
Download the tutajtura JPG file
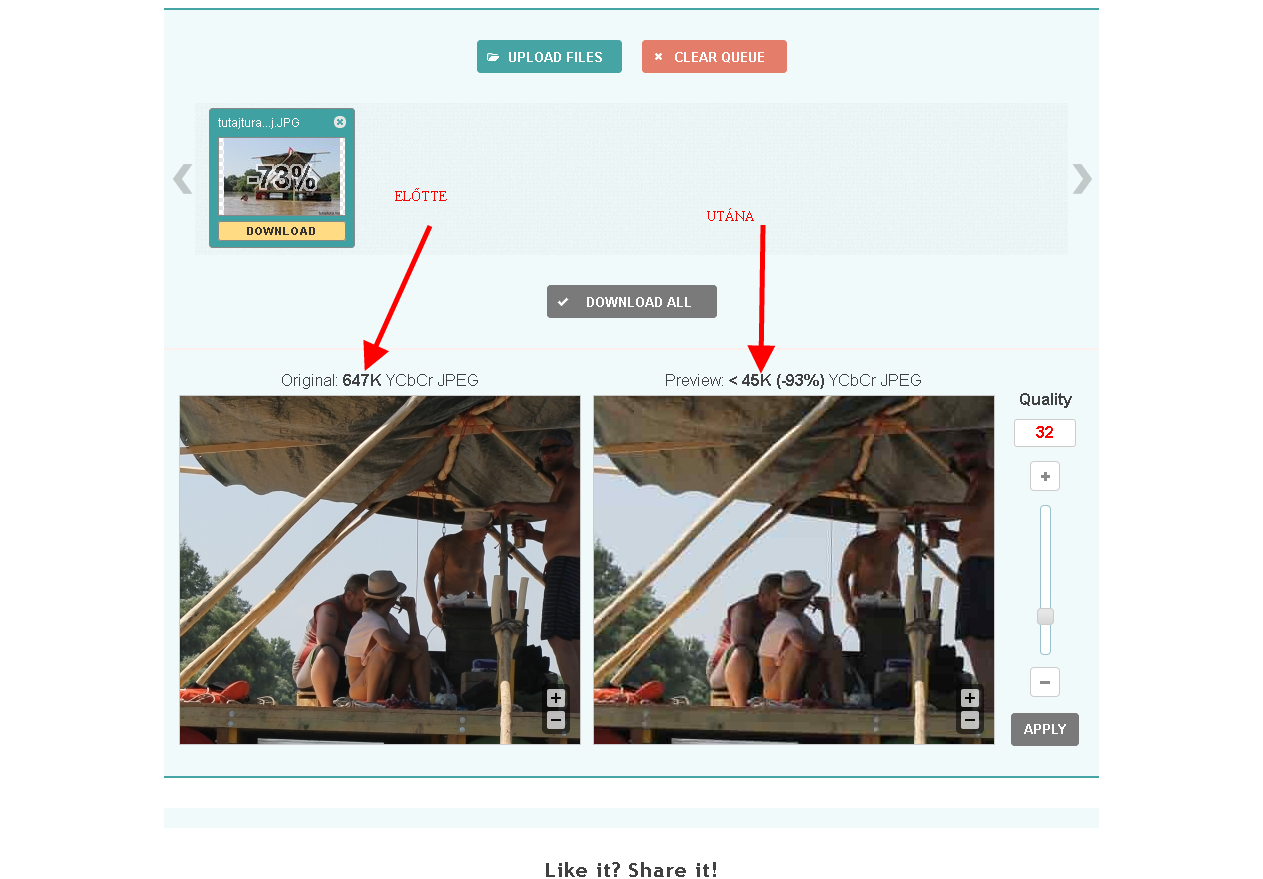pyautogui.click(x=281, y=231)
